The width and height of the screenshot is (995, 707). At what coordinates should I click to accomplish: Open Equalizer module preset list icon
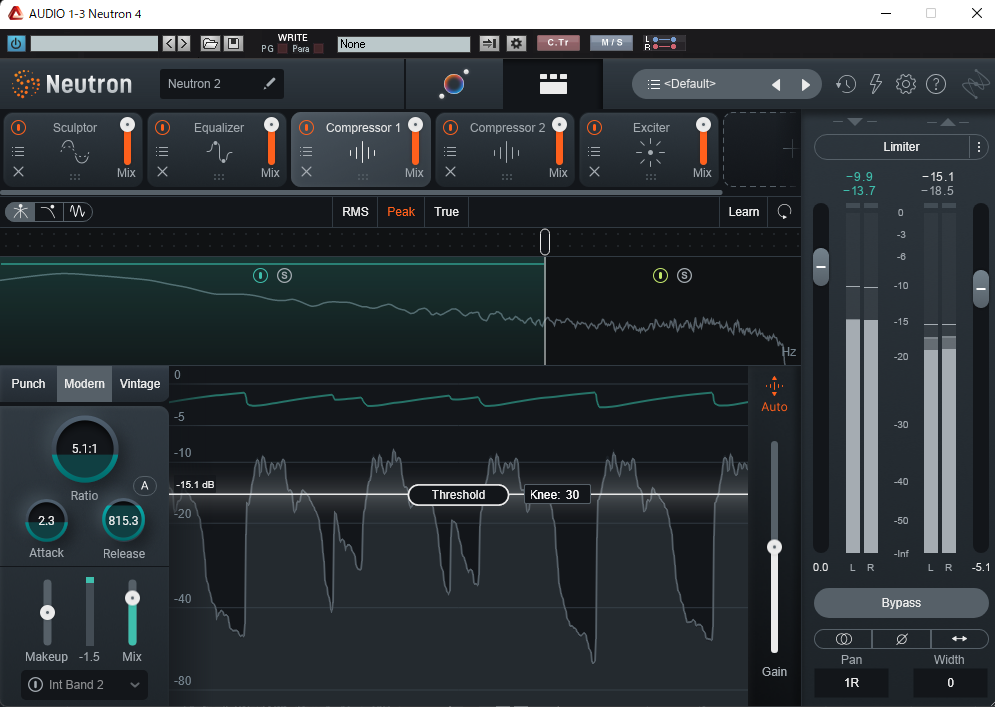pyautogui.click(x=162, y=151)
